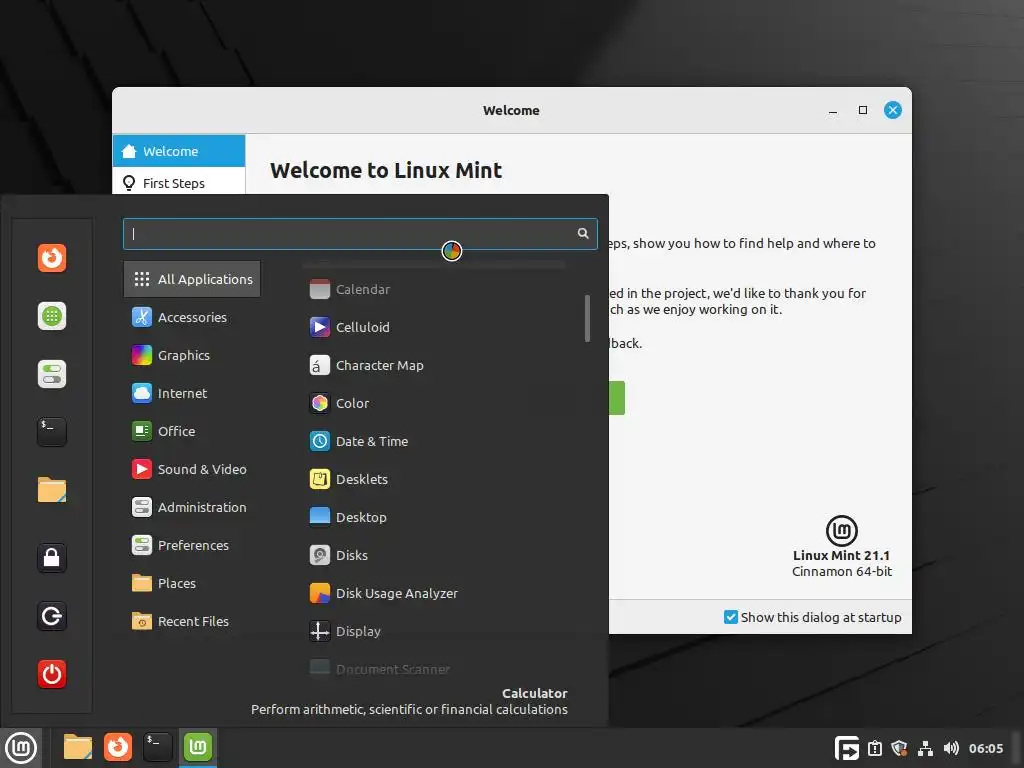Select the Graphics category
Image resolution: width=1024 pixels, height=768 pixels.
click(x=192, y=355)
